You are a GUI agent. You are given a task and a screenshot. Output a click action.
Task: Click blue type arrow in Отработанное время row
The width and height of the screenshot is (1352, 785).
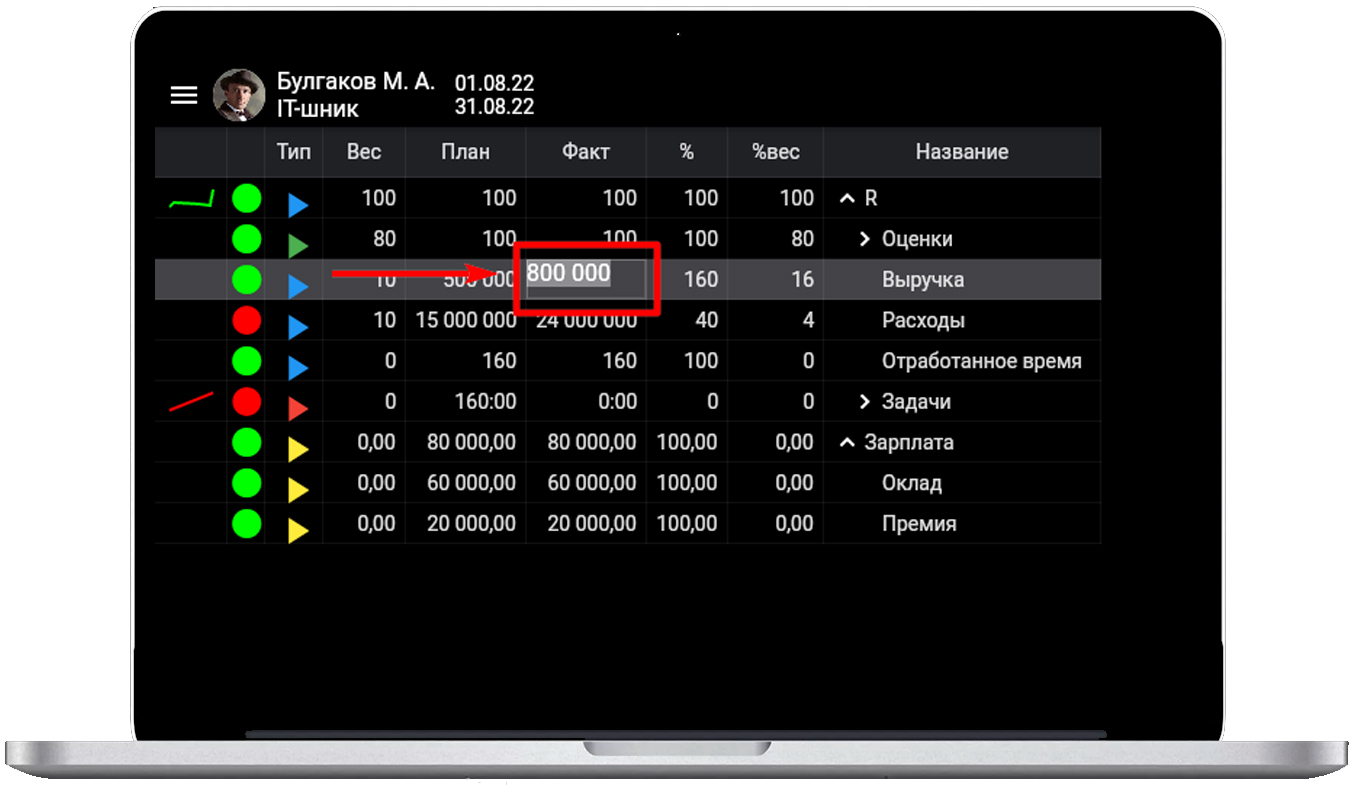[298, 368]
